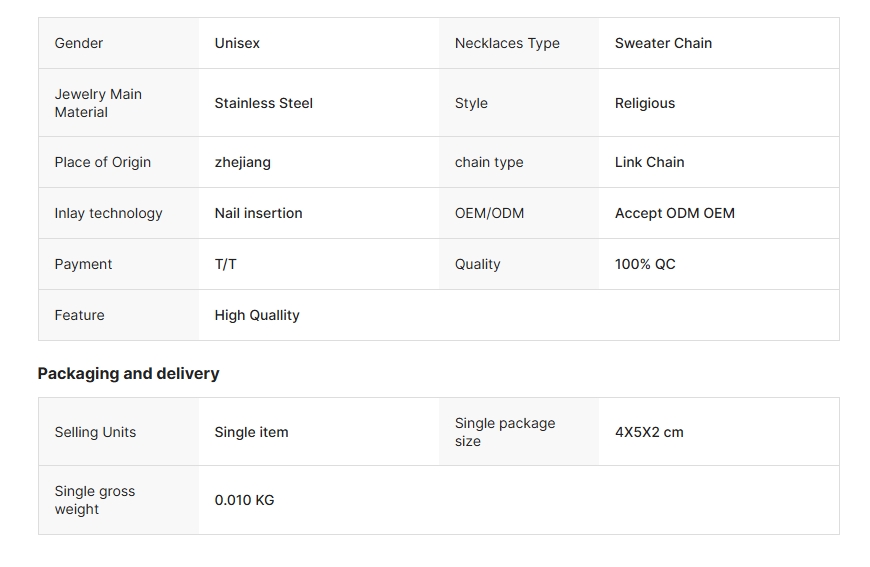Click the Inlay technology label
Viewport: 870px width, 567px height.
coord(108,213)
